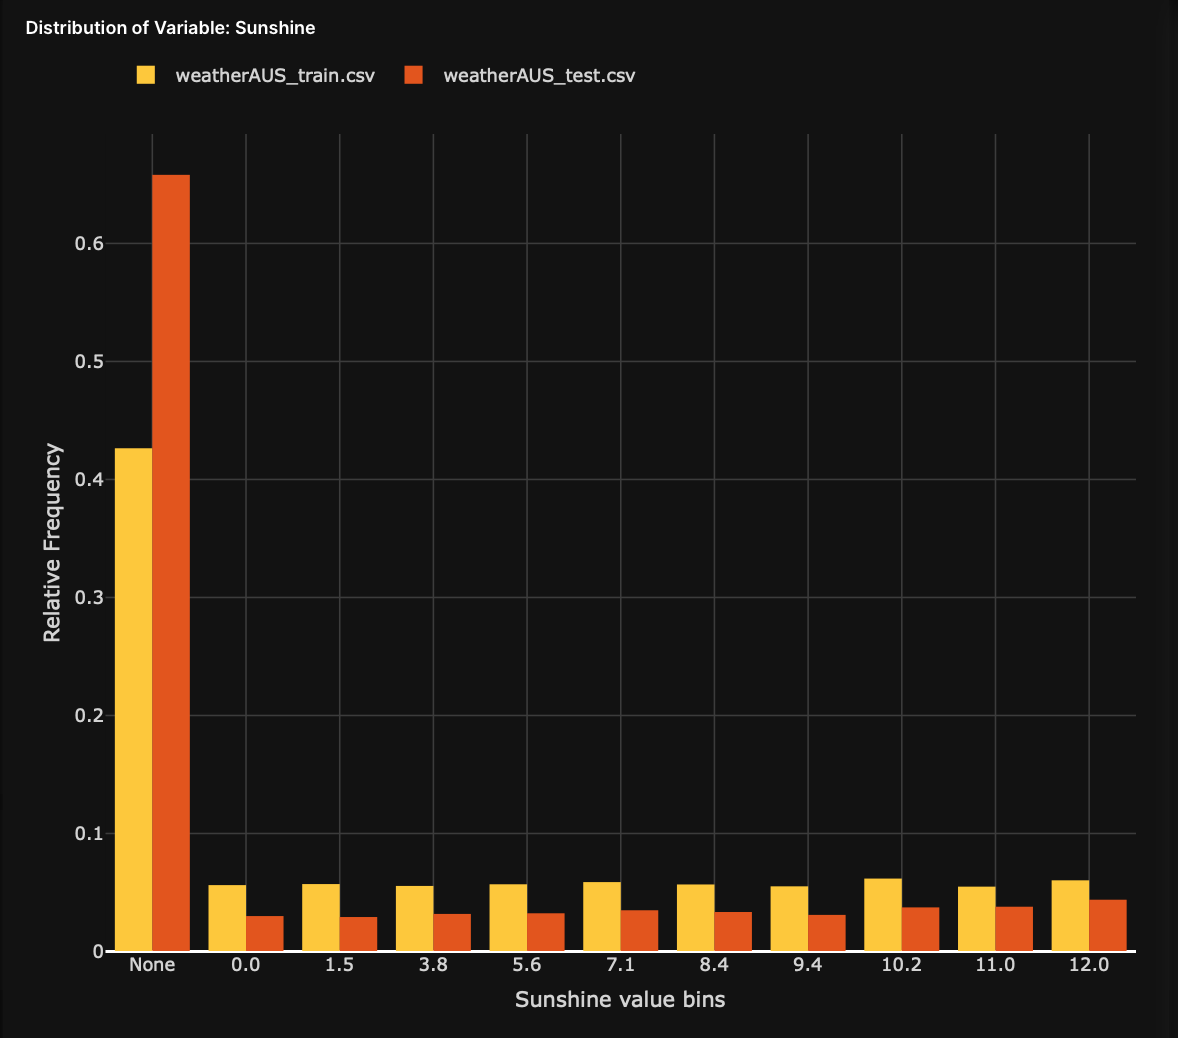The height and width of the screenshot is (1038, 1178).
Task: Click the orange weatherAUS_test.csv legend swatch
Action: coord(413,75)
